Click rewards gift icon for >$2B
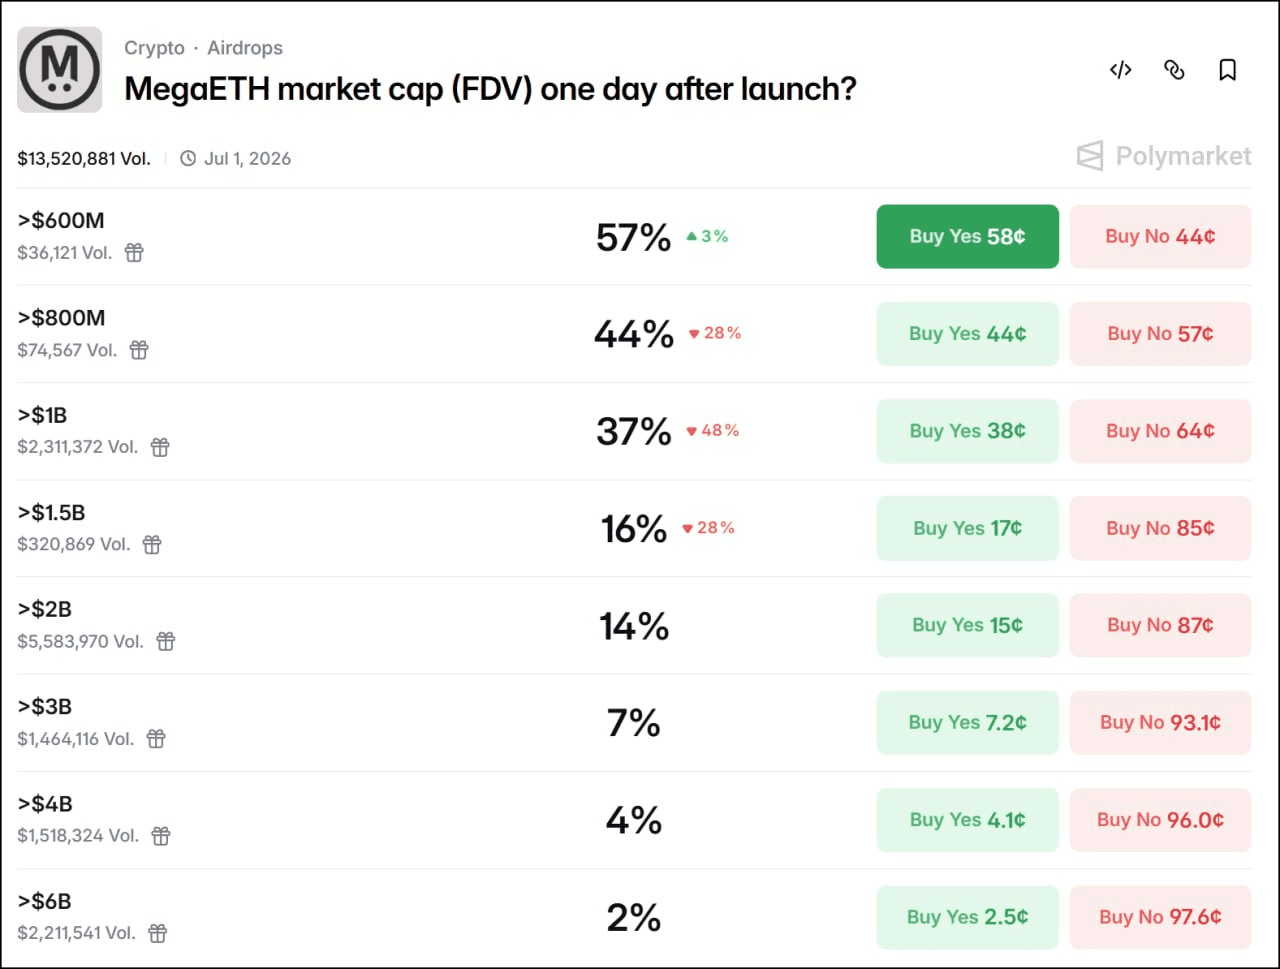The width and height of the screenshot is (1280, 969). [x=166, y=641]
